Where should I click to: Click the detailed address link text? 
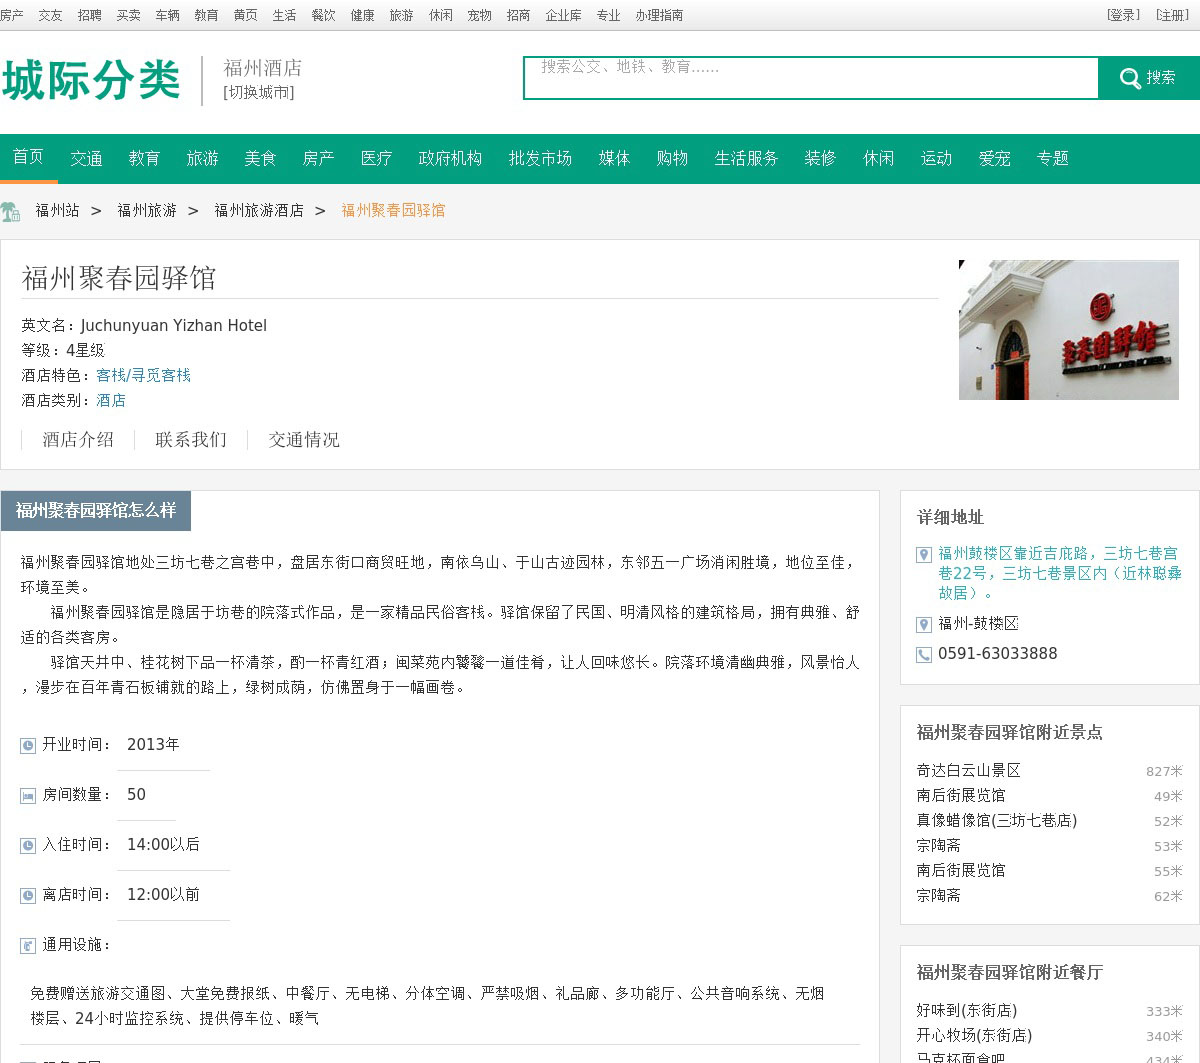click(1060, 573)
